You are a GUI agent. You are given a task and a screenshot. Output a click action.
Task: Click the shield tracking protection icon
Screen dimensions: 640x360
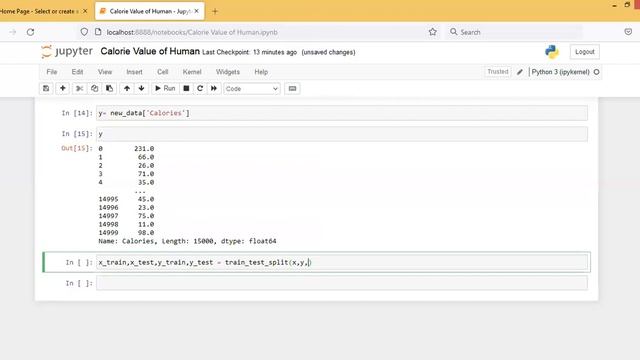click(84, 32)
